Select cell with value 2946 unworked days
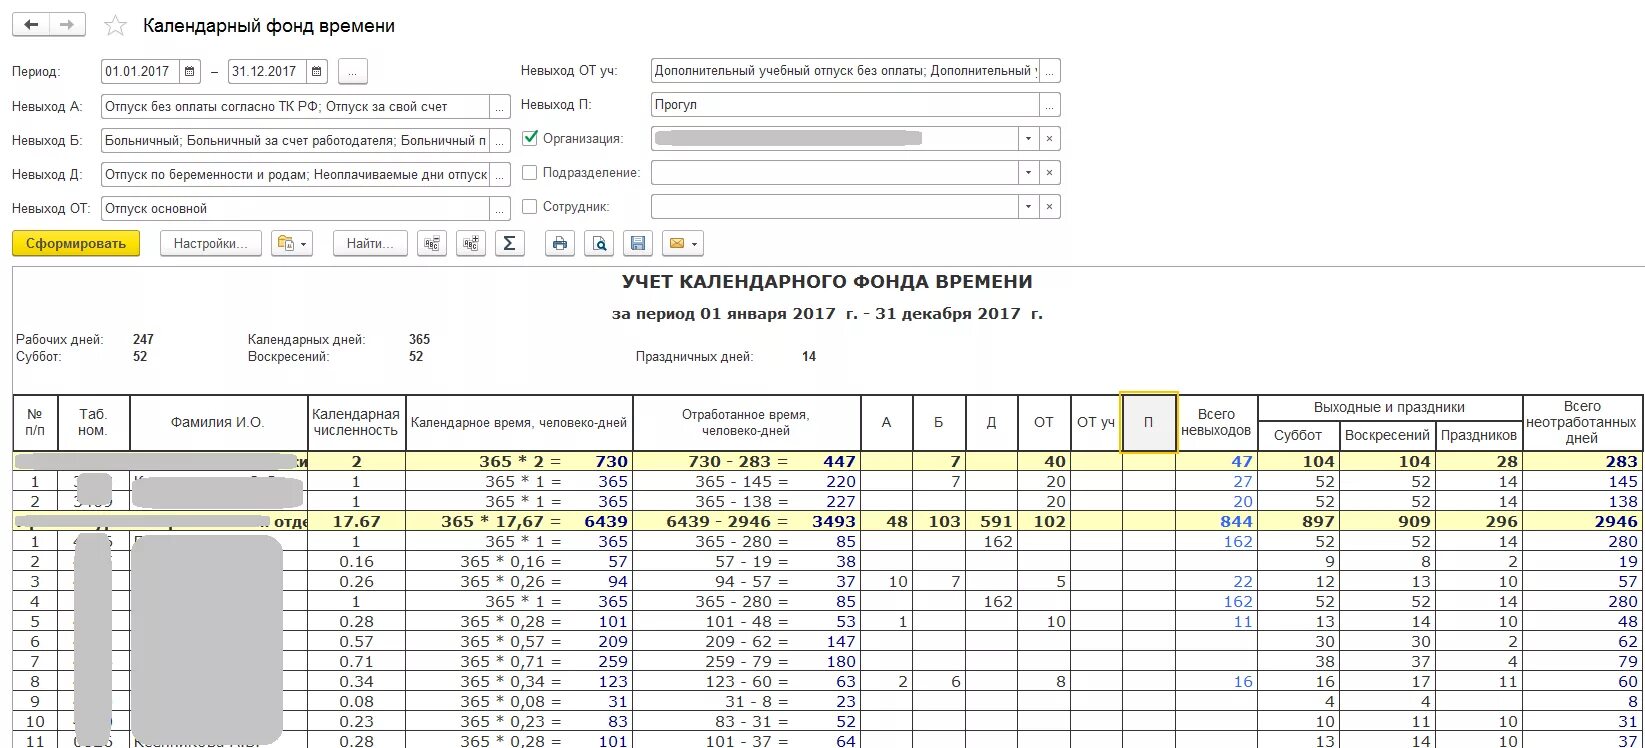Image resolution: width=1645 pixels, height=748 pixels. (1582, 521)
